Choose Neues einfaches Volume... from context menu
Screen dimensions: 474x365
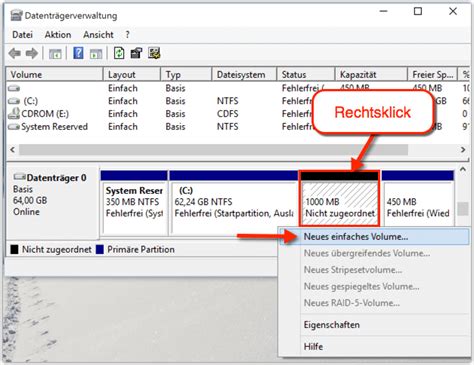373,237
